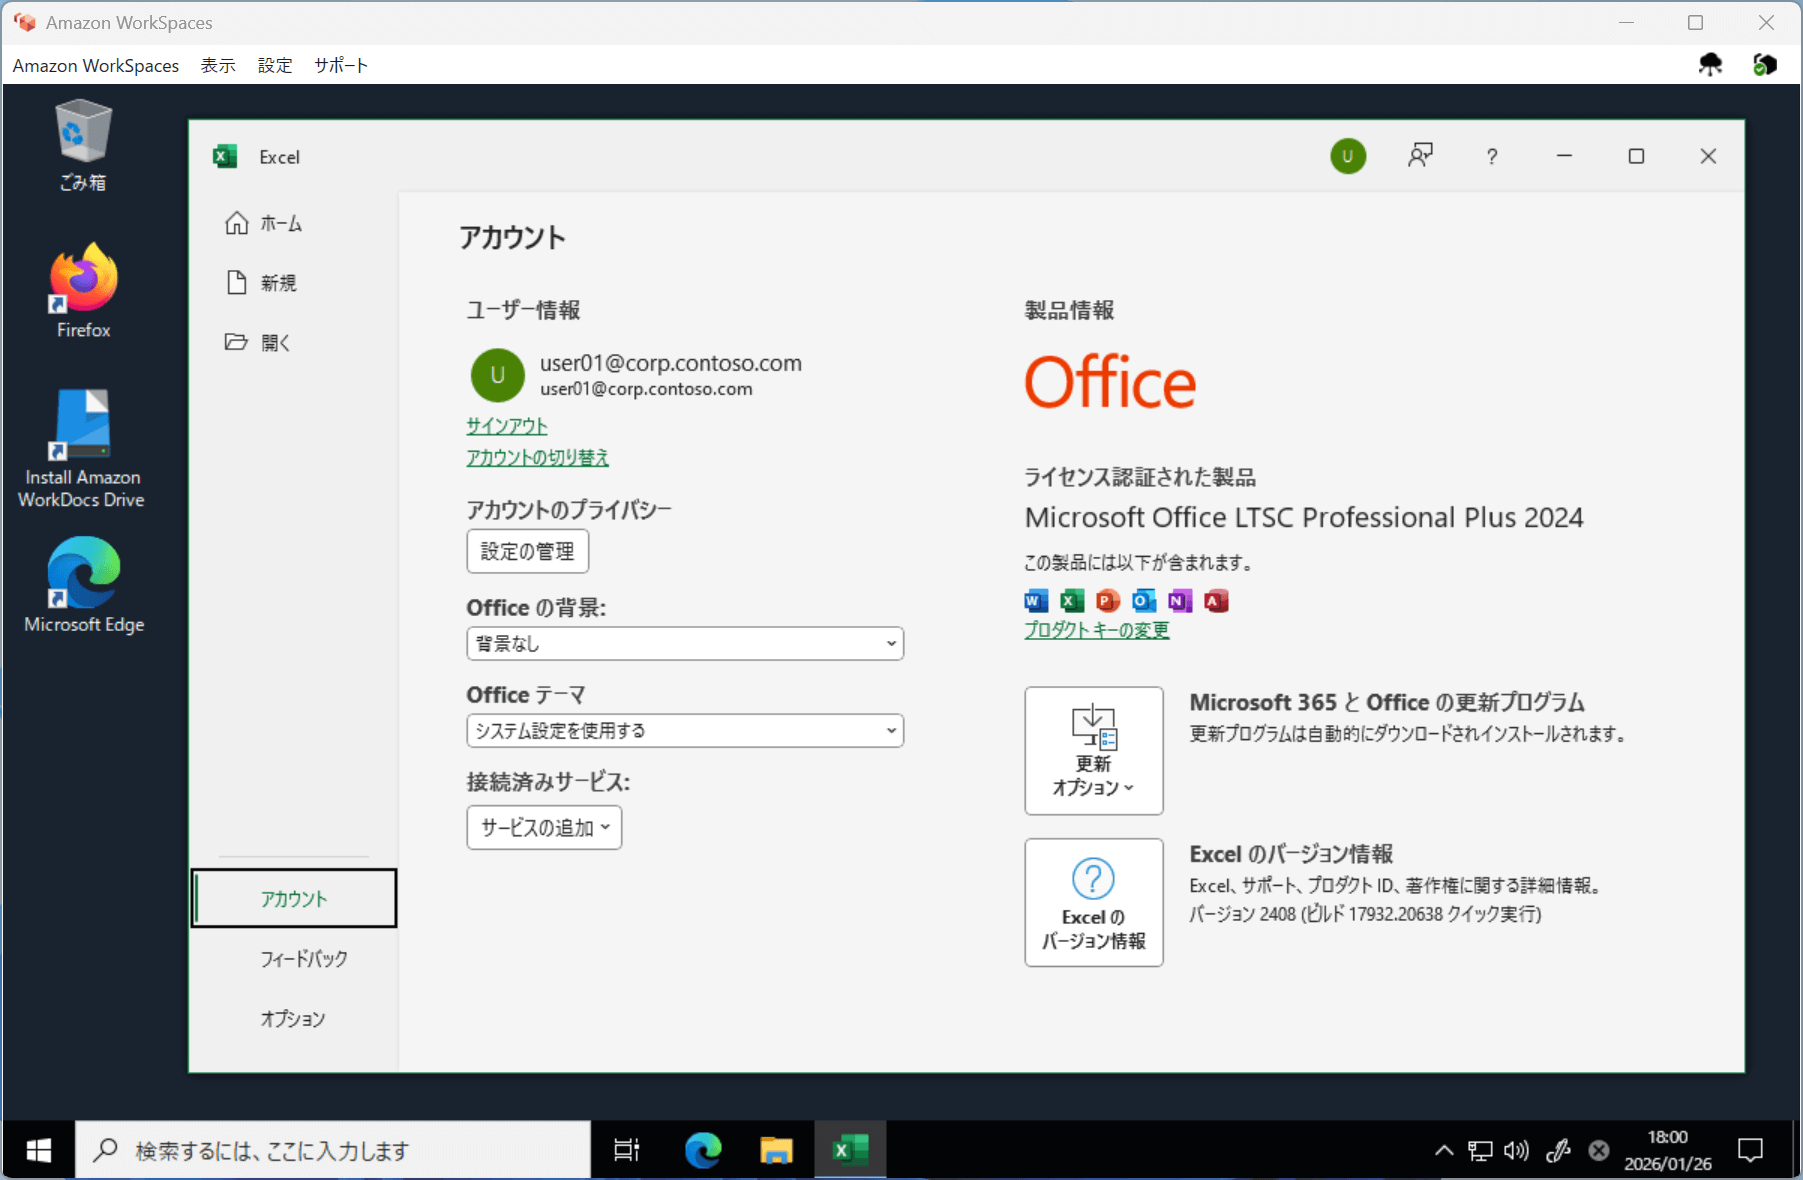Open the 設定 menu in WorkSpaces
Image resolution: width=1803 pixels, height=1180 pixels.
pos(274,65)
